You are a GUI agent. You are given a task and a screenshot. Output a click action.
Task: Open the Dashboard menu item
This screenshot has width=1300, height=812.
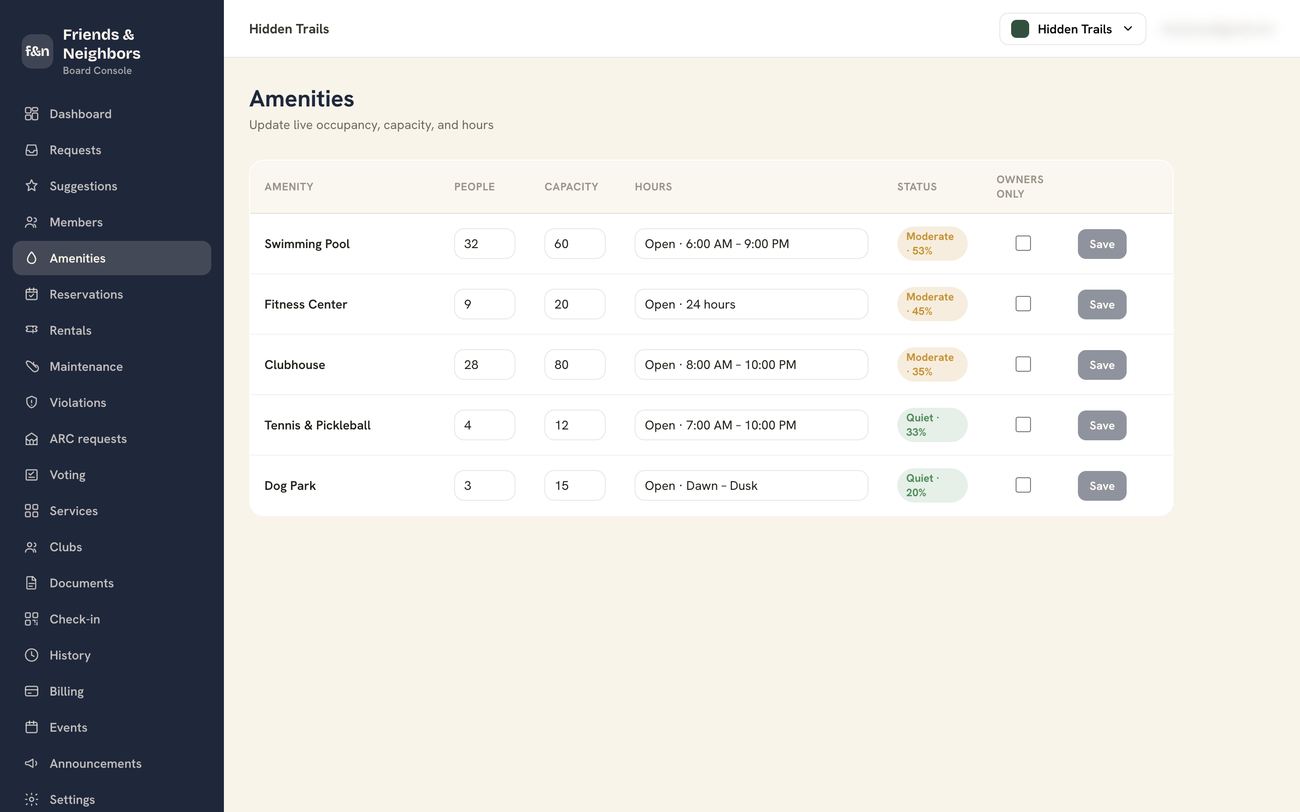112,114
